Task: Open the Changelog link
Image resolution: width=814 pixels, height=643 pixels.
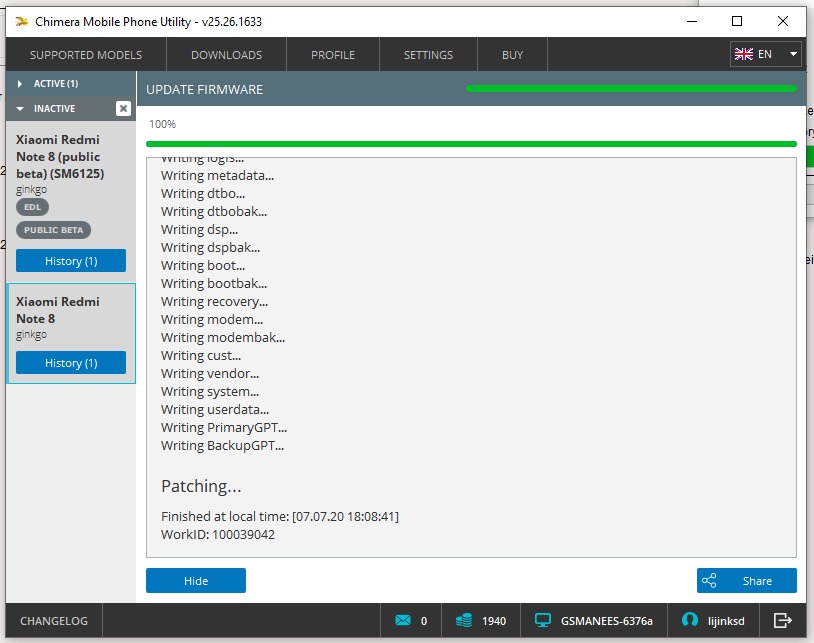Action: pyautogui.click(x=54, y=621)
